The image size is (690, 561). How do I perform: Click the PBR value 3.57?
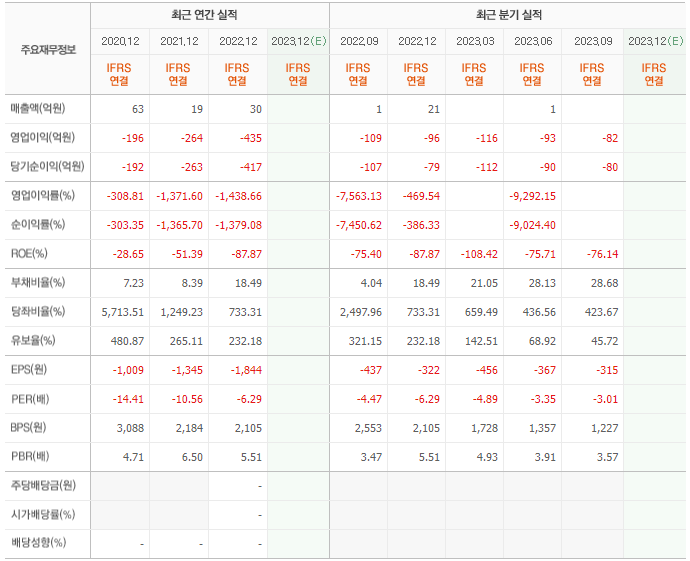(608, 457)
